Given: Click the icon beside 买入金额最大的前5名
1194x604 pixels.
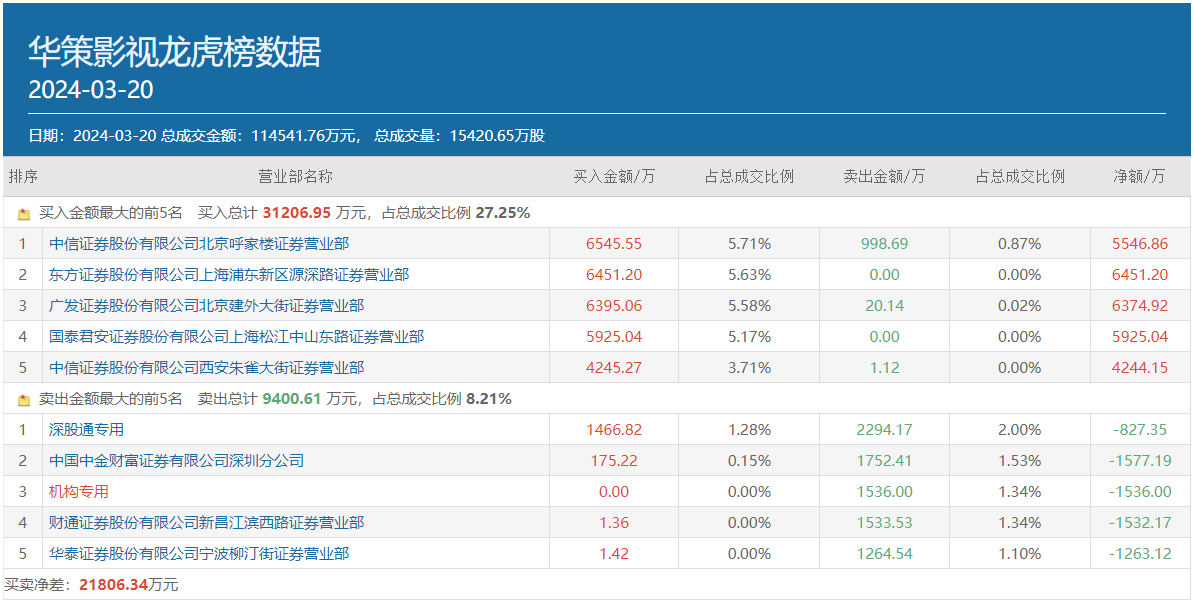Looking at the screenshot, I should tap(24, 213).
